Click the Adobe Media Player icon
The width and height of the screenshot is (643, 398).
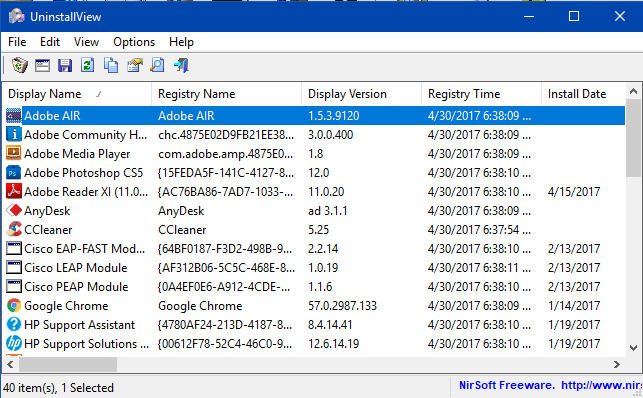[x=14, y=153]
